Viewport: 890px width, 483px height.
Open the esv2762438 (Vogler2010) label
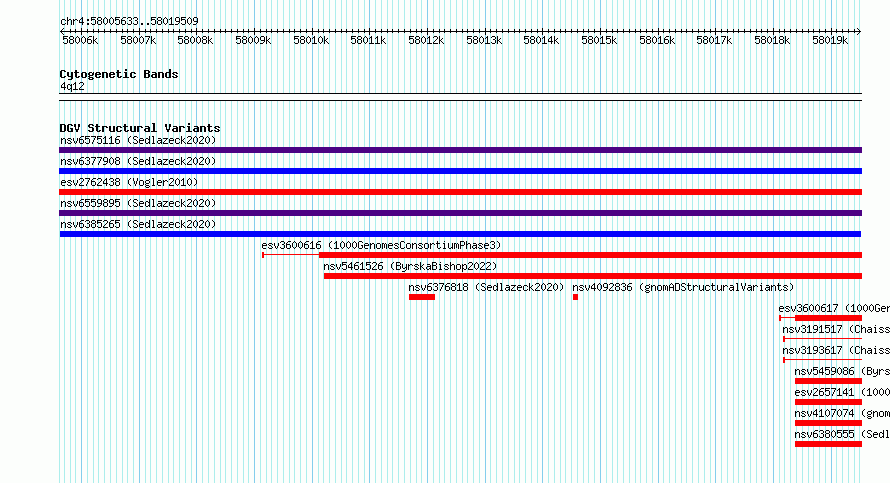(129, 182)
